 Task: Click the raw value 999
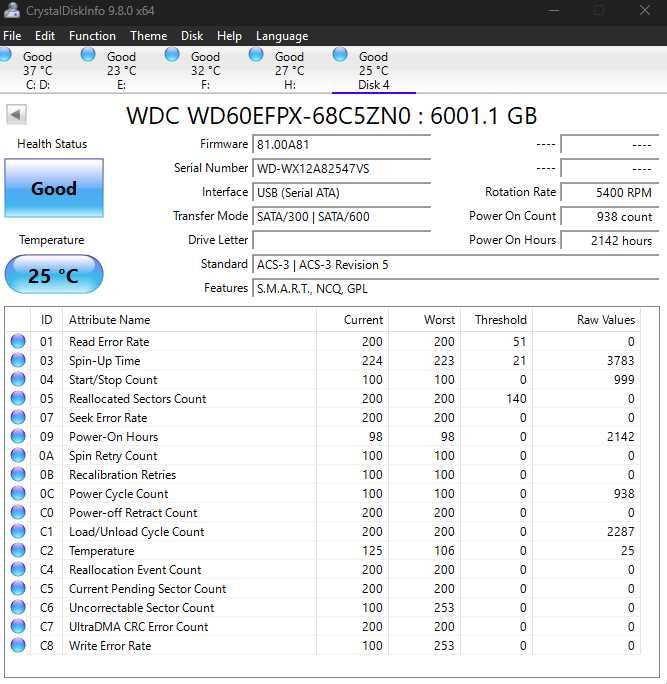624,380
